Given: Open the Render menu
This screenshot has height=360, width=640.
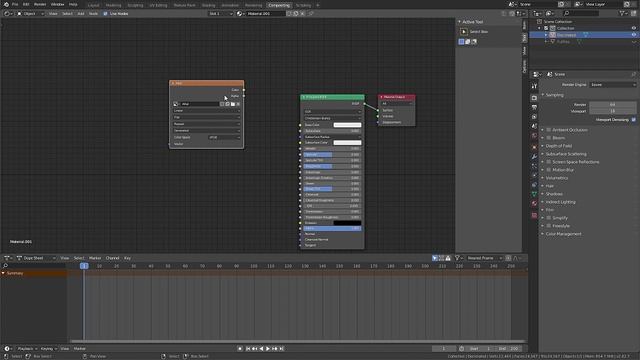Looking at the screenshot, I should (40, 4).
